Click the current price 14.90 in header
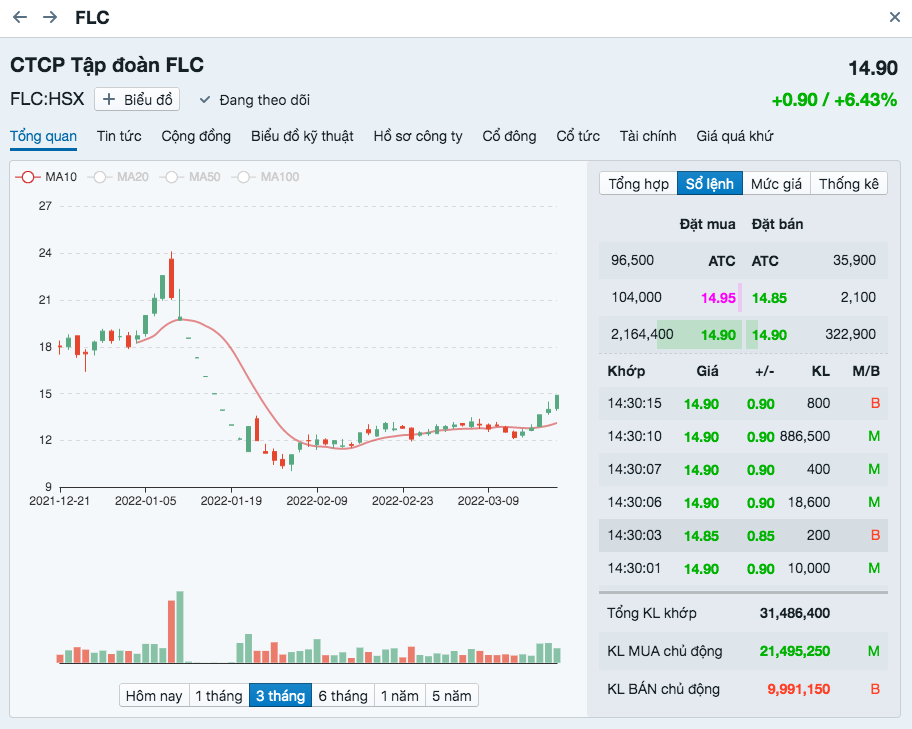 point(873,68)
